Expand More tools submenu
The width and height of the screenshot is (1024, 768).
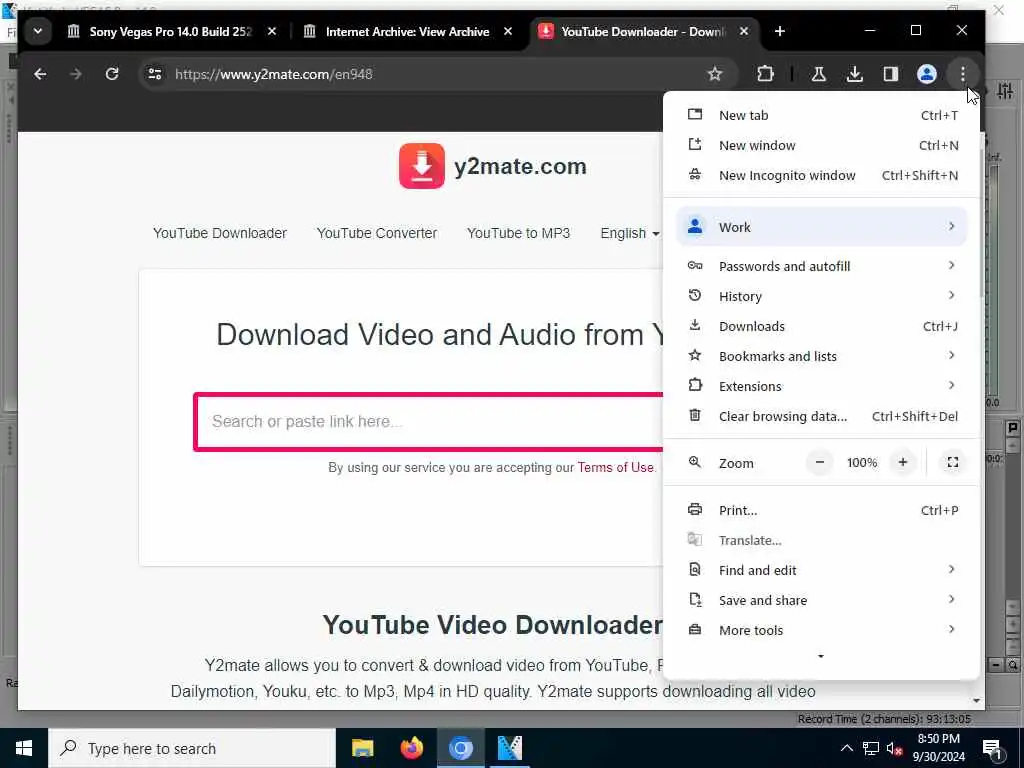[822, 630]
